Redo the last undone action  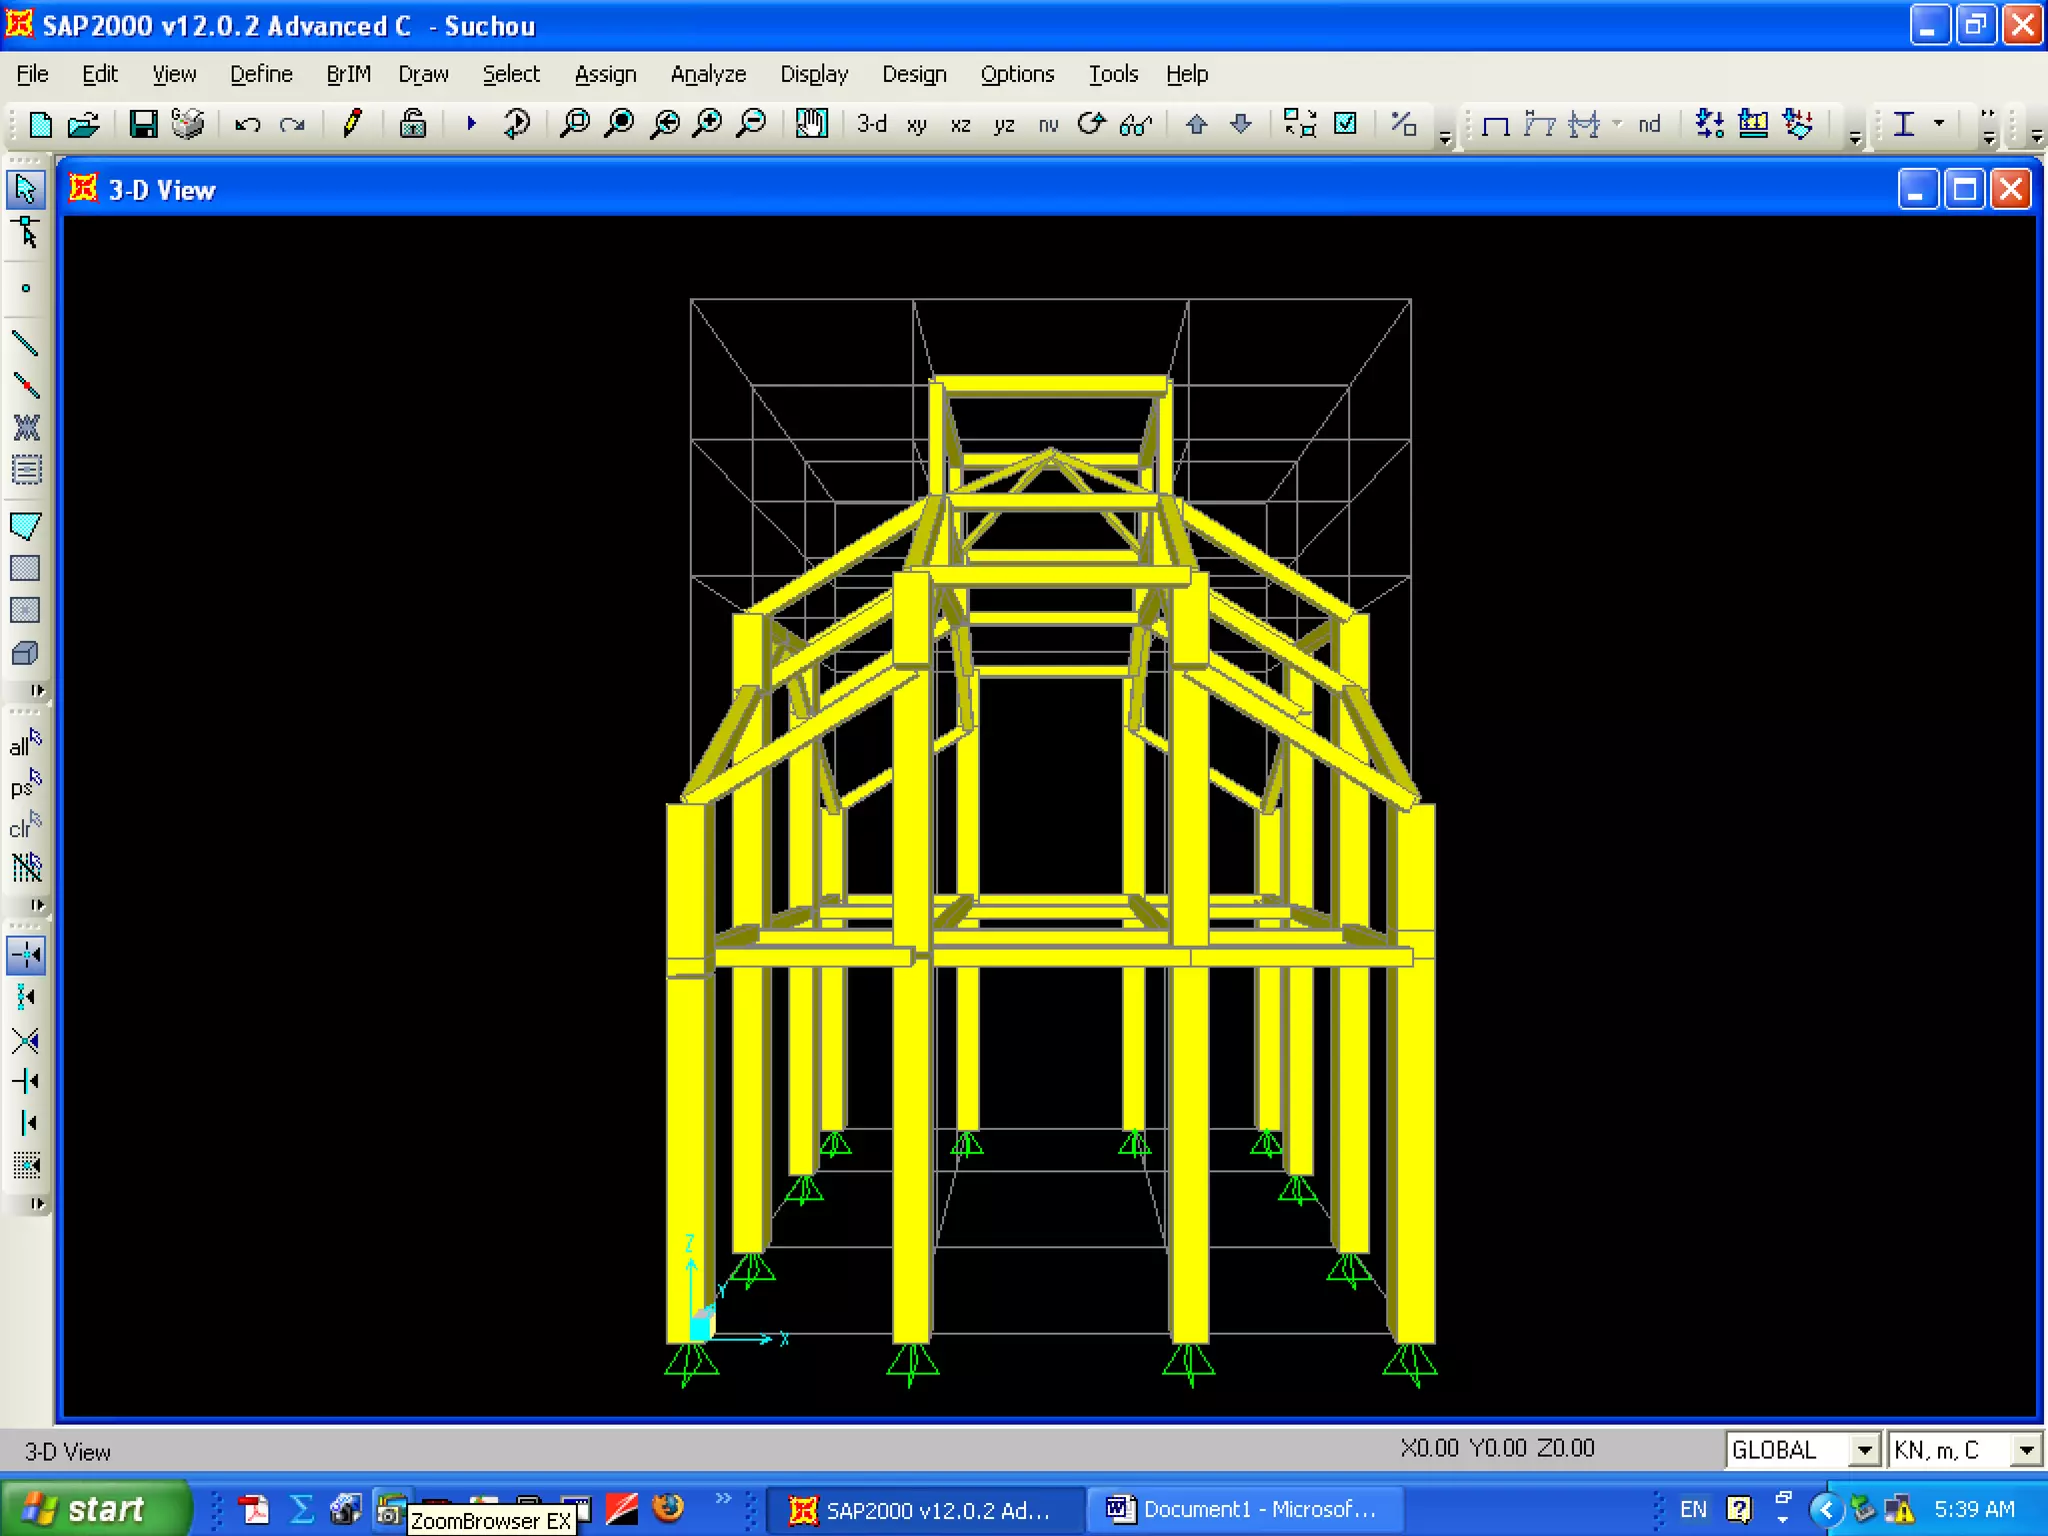click(292, 124)
